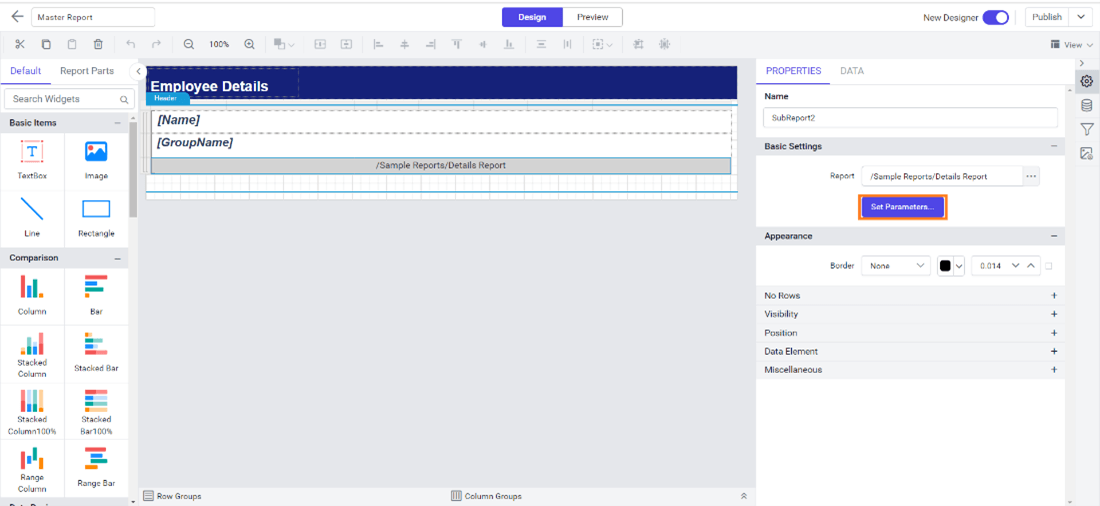Click the align vertical middle icon
1100x506 pixels.
click(483, 44)
